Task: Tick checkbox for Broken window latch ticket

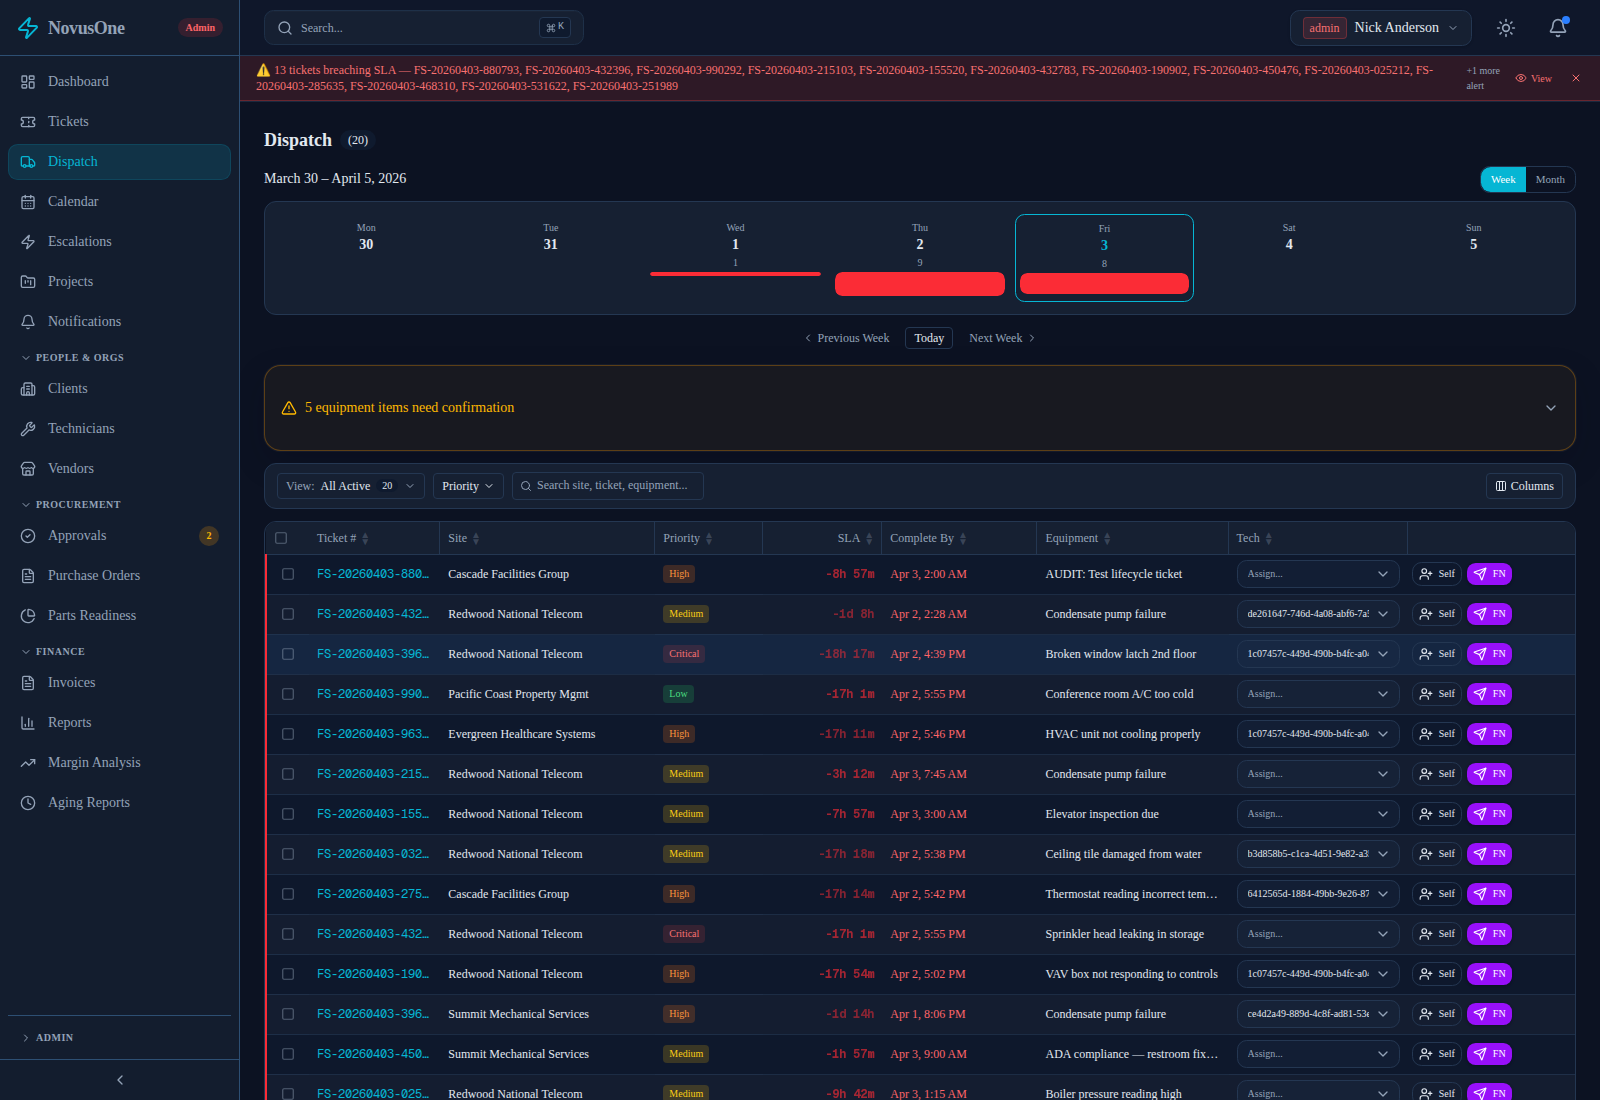Action: (x=288, y=654)
